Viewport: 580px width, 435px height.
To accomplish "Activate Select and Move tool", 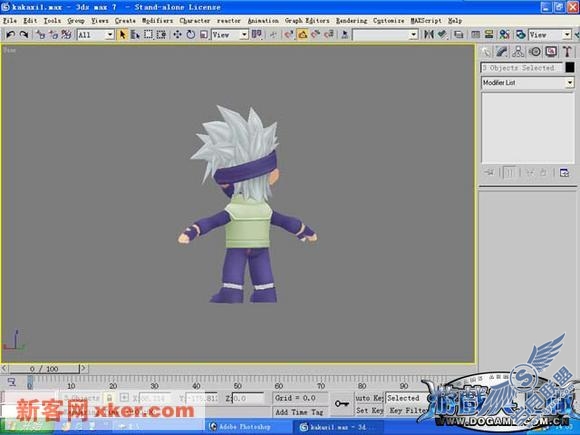I will [x=178, y=35].
